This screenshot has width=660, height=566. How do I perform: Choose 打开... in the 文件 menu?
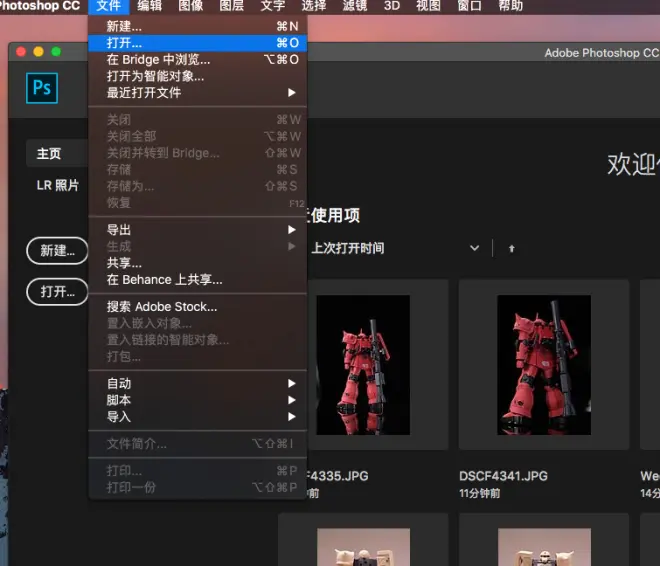197,43
